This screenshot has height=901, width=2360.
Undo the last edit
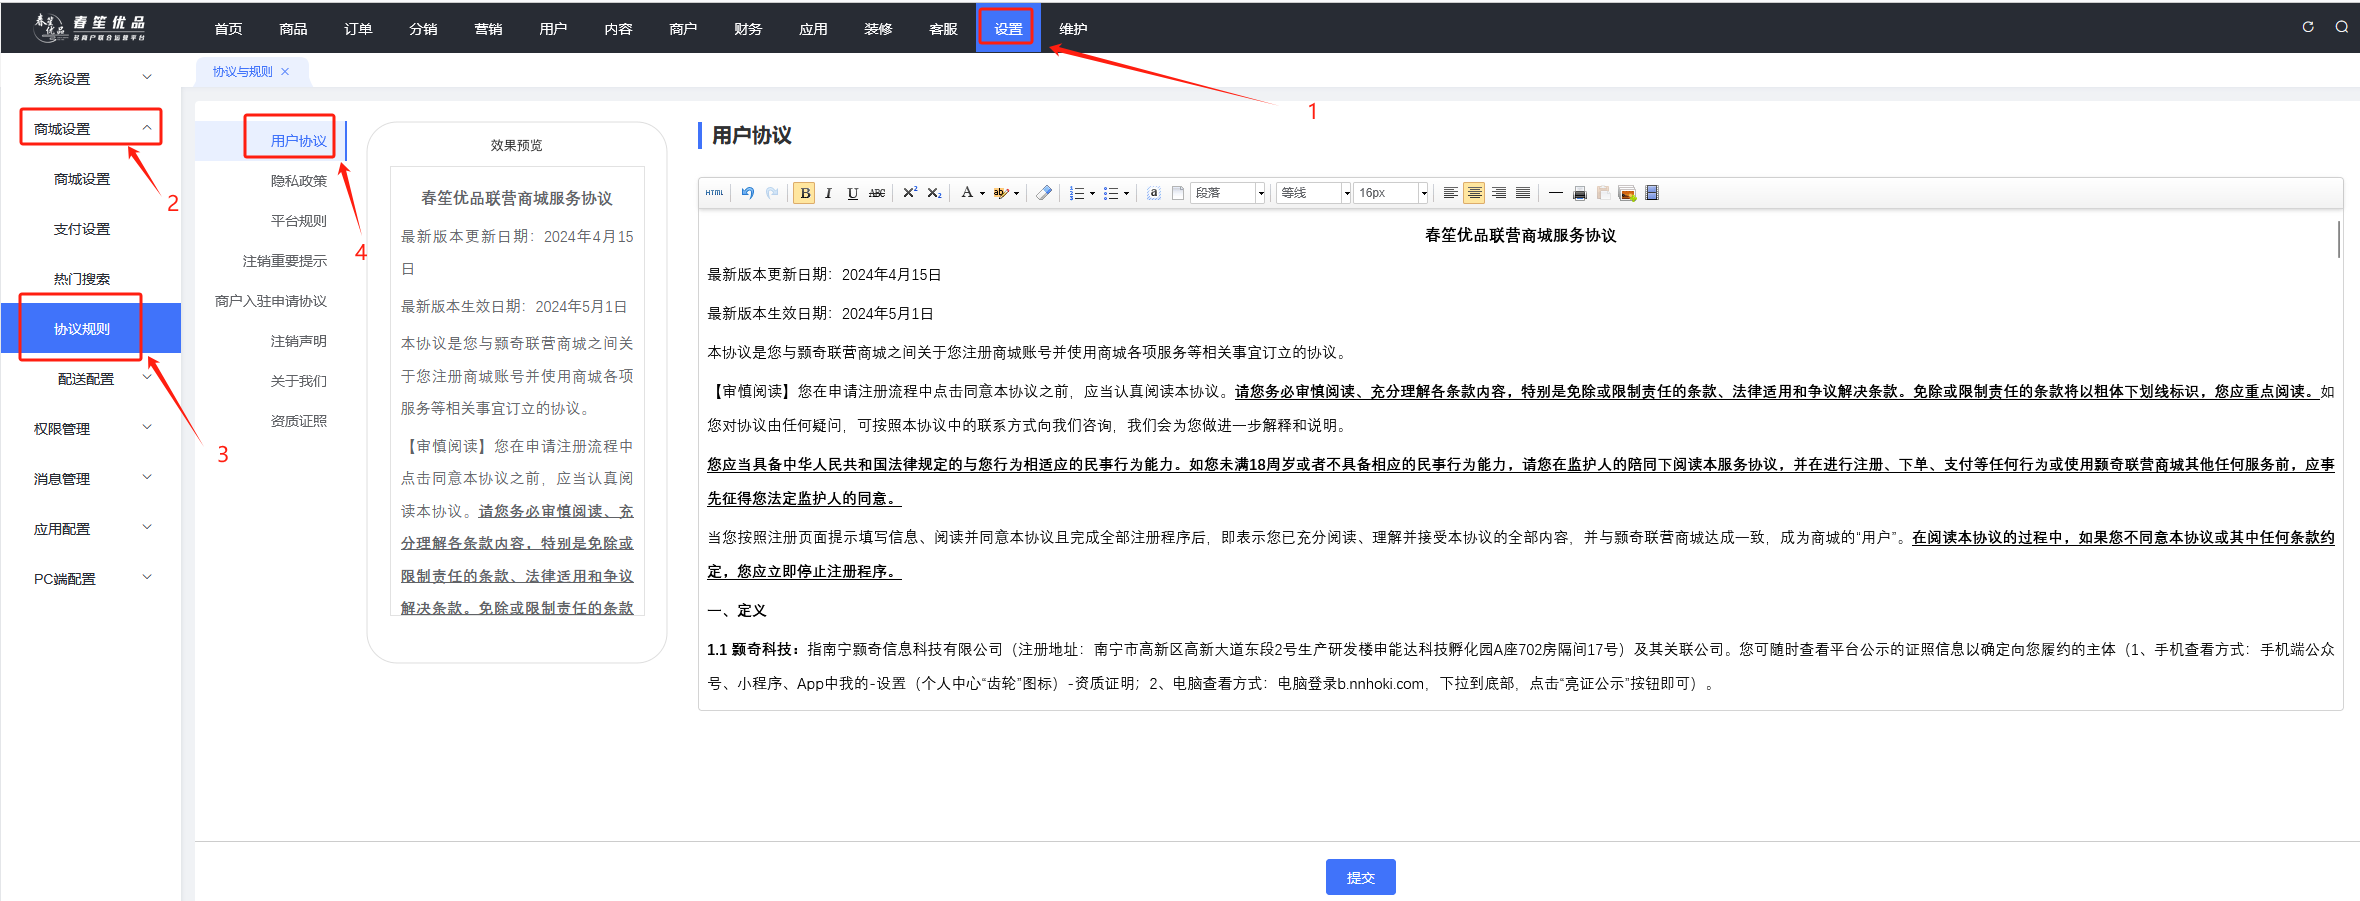coord(748,193)
